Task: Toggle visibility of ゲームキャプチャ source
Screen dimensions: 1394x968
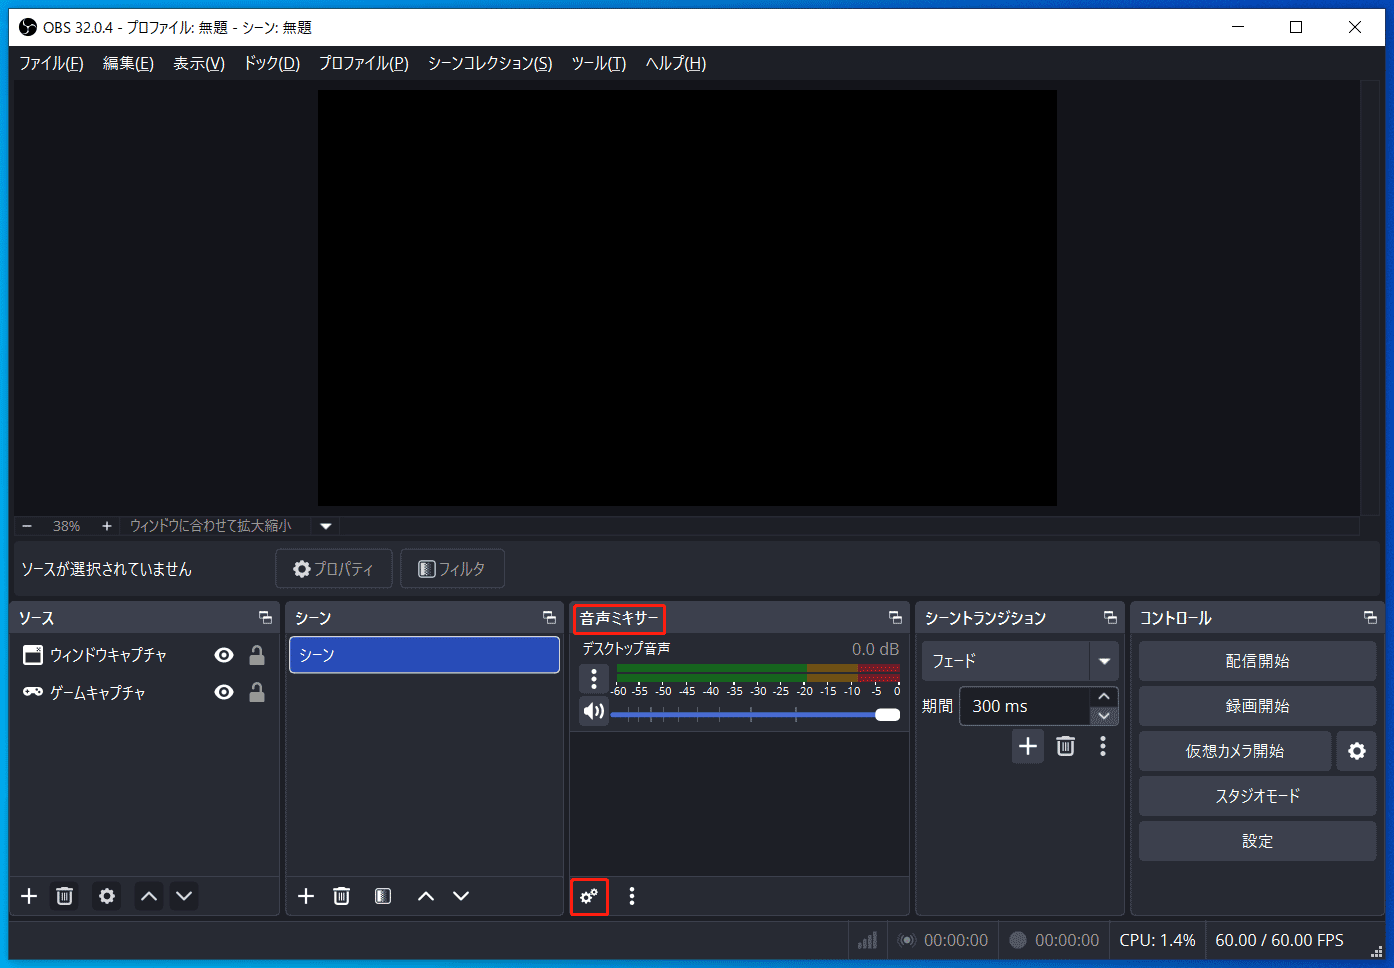Action: click(x=224, y=692)
